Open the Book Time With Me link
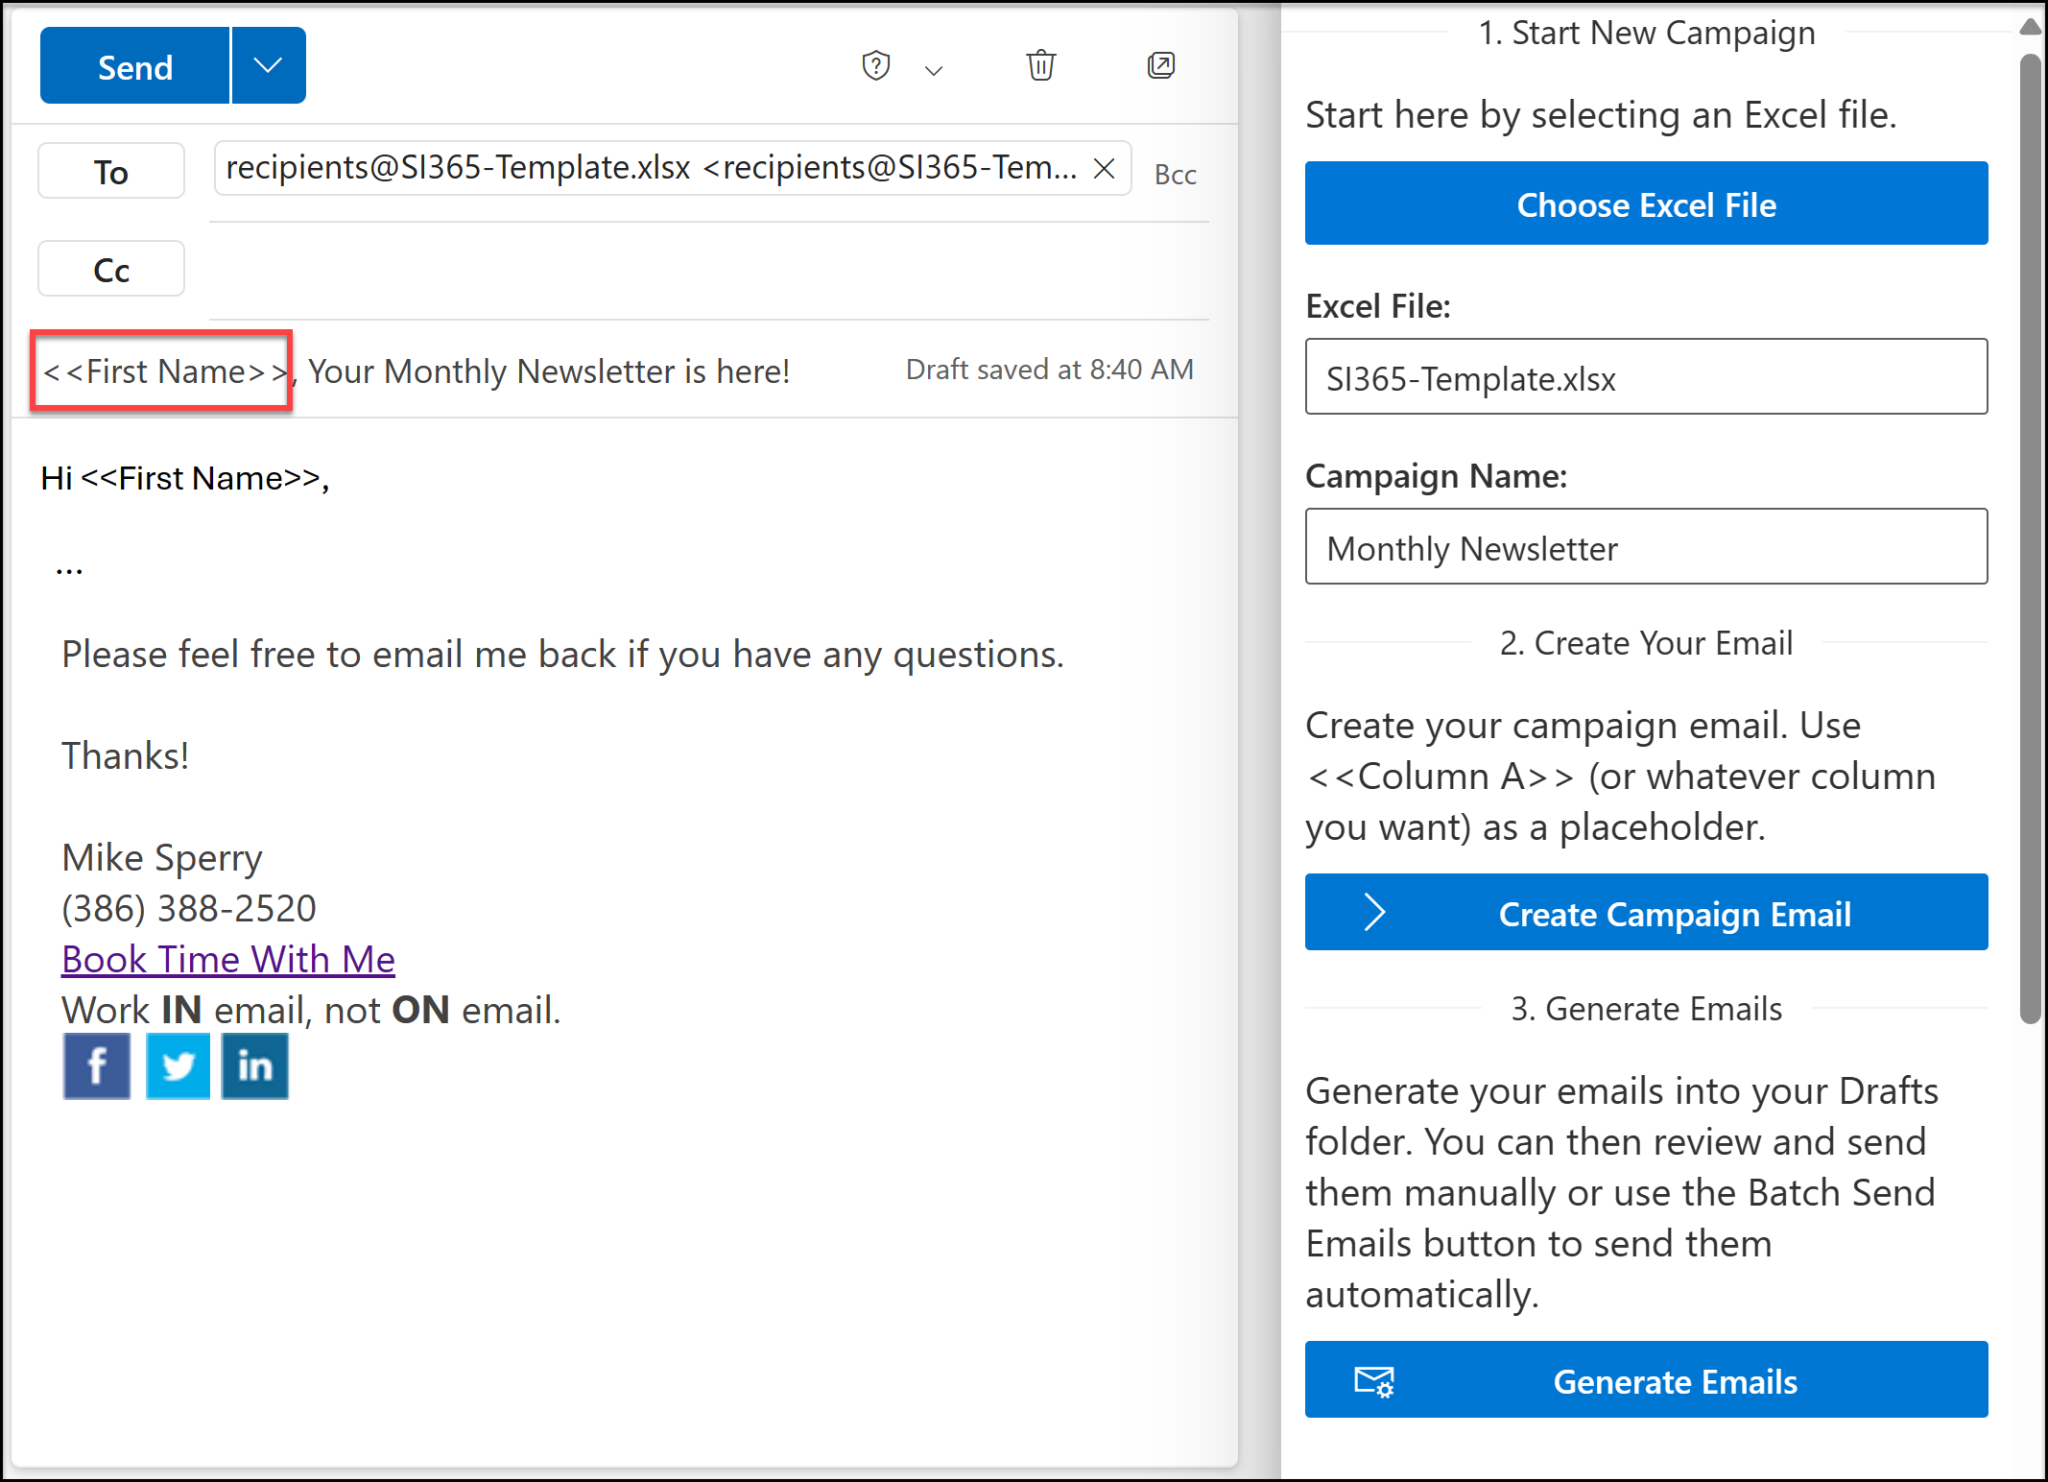This screenshot has width=2048, height=1482. pos(227,958)
